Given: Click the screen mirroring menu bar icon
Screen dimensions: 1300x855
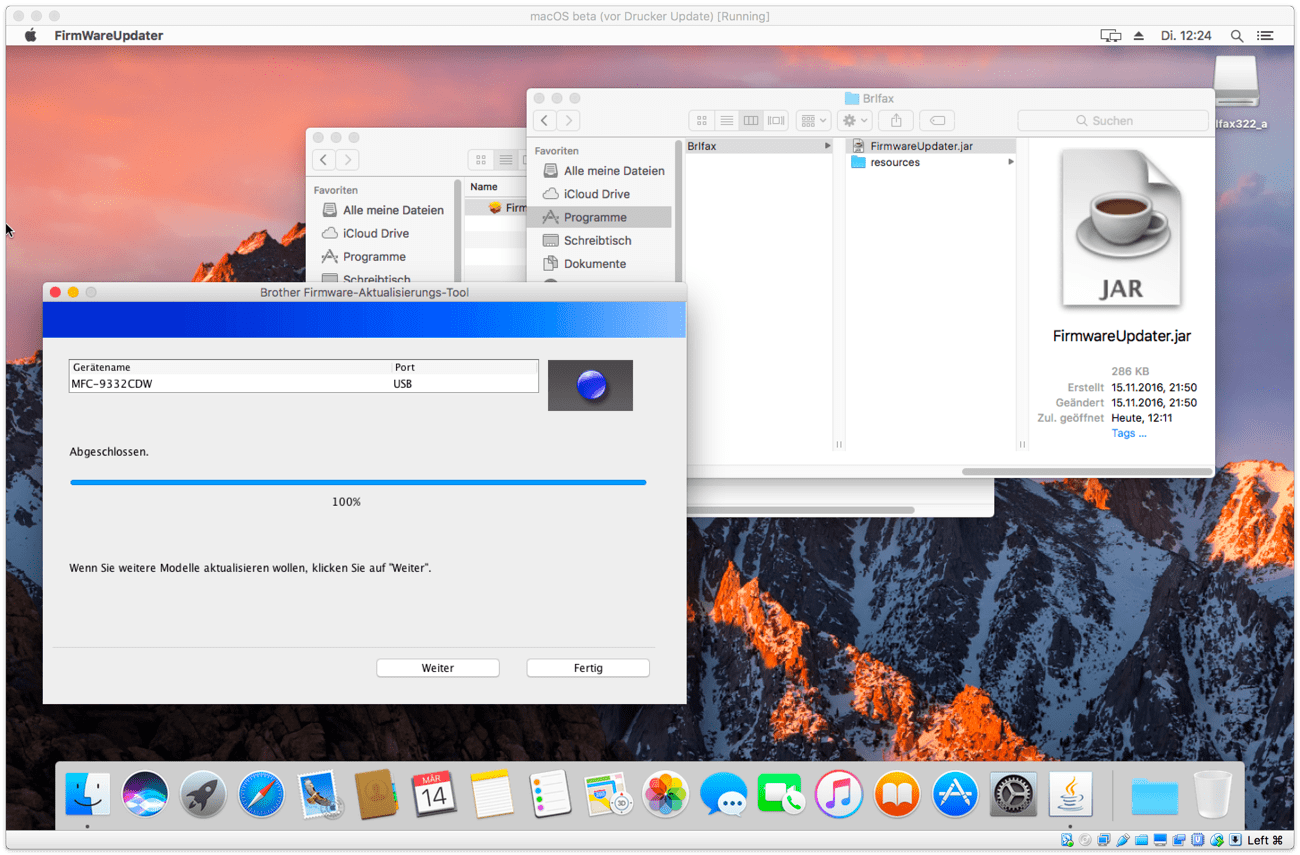Looking at the screenshot, I should (1111, 35).
